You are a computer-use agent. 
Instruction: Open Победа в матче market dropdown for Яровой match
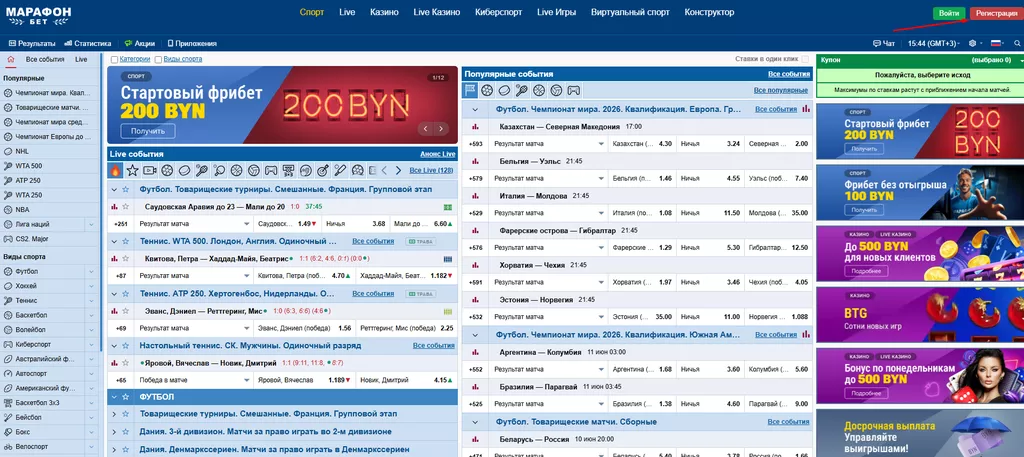245,380
